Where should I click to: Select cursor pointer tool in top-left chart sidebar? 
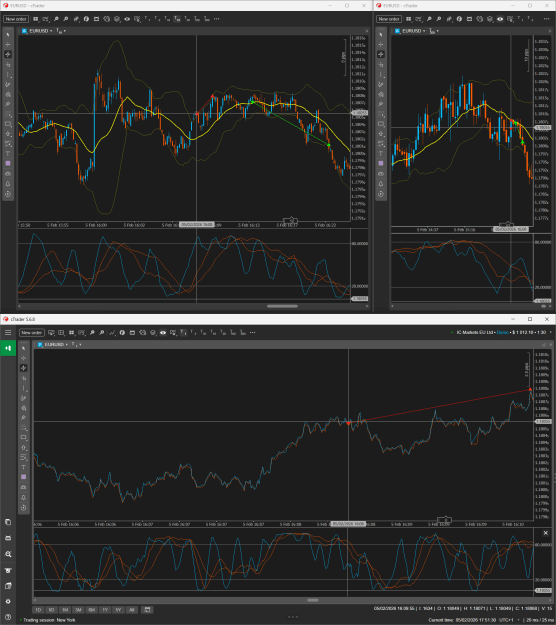coord(8,35)
